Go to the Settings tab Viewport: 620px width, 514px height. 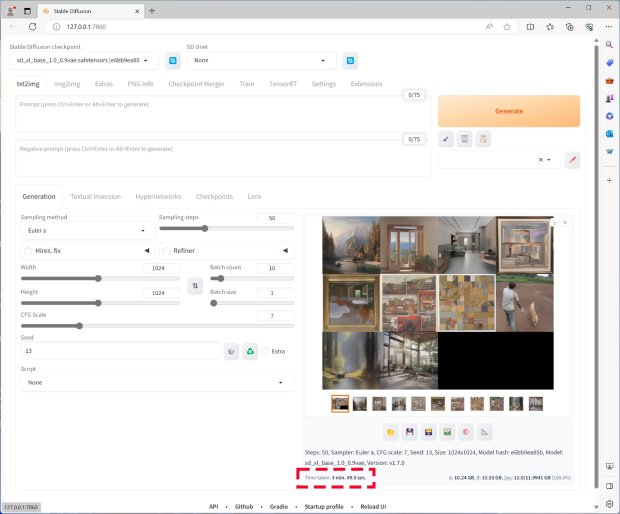(x=323, y=84)
